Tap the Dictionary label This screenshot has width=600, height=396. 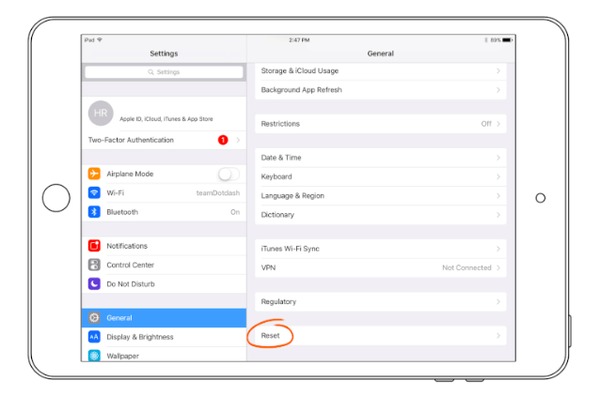point(277,215)
